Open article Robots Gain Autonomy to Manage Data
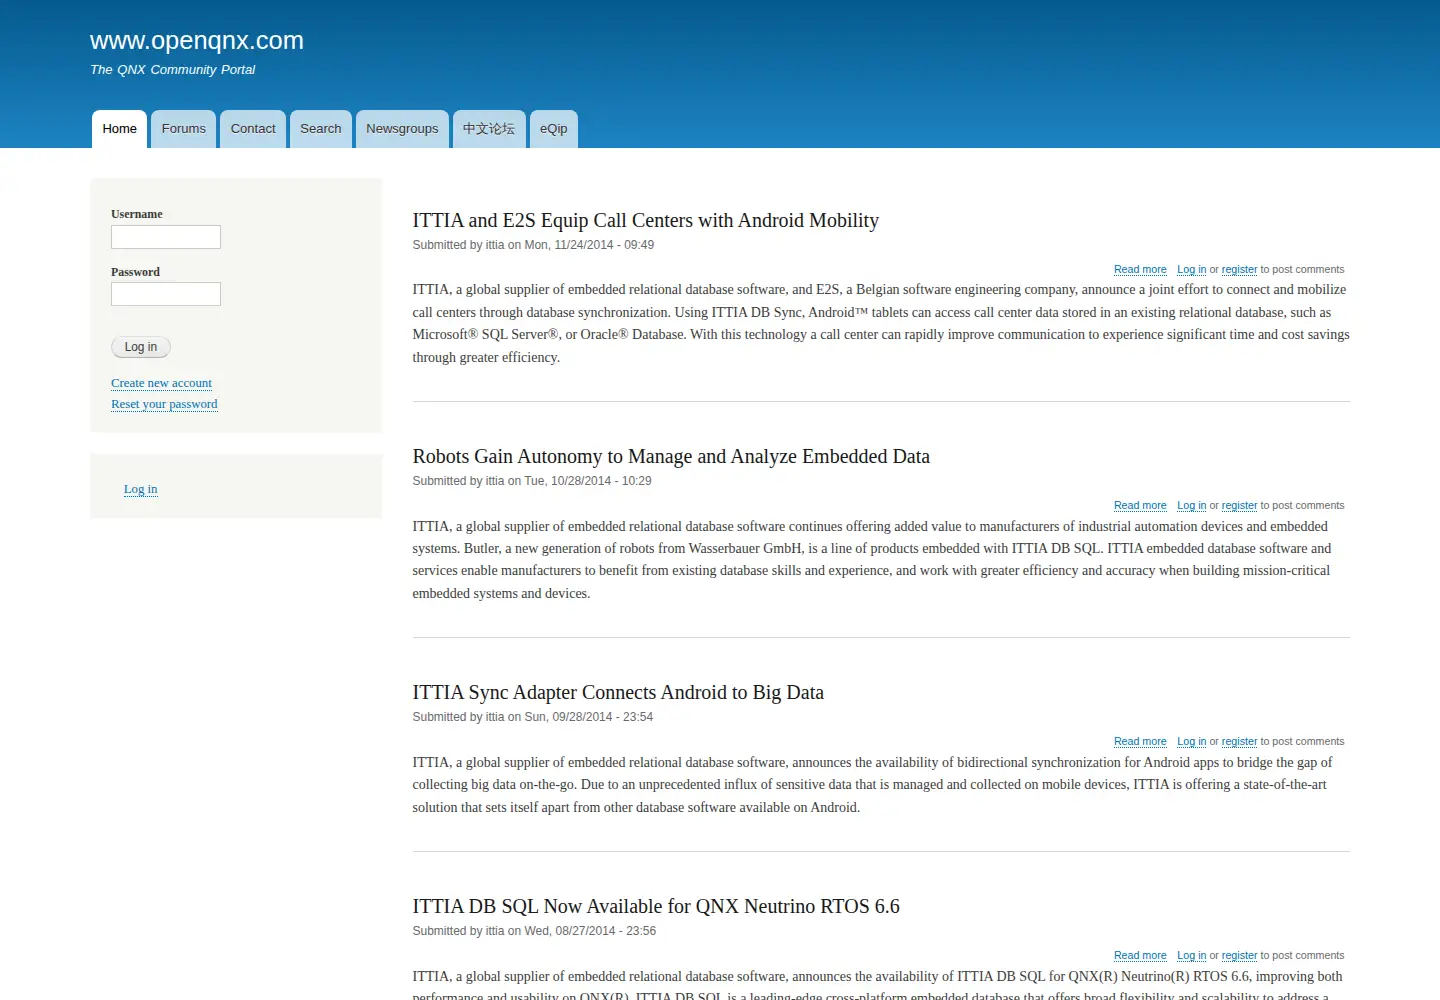This screenshot has height=1000, width=1440. [x=671, y=456]
